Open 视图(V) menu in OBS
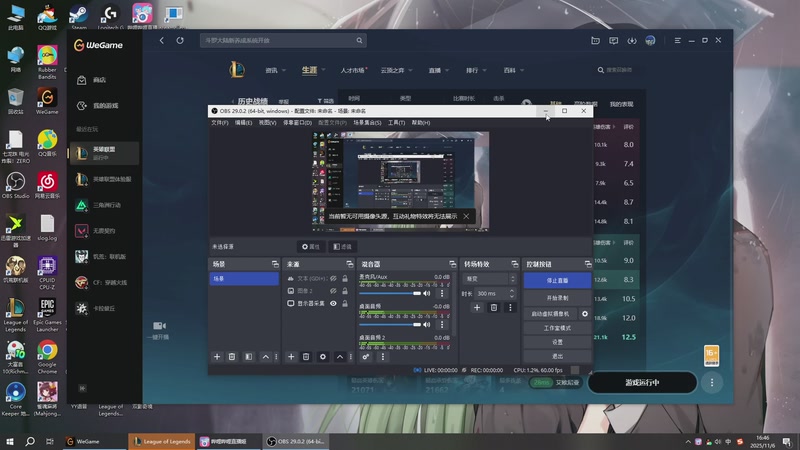This screenshot has height=450, width=800. point(267,123)
